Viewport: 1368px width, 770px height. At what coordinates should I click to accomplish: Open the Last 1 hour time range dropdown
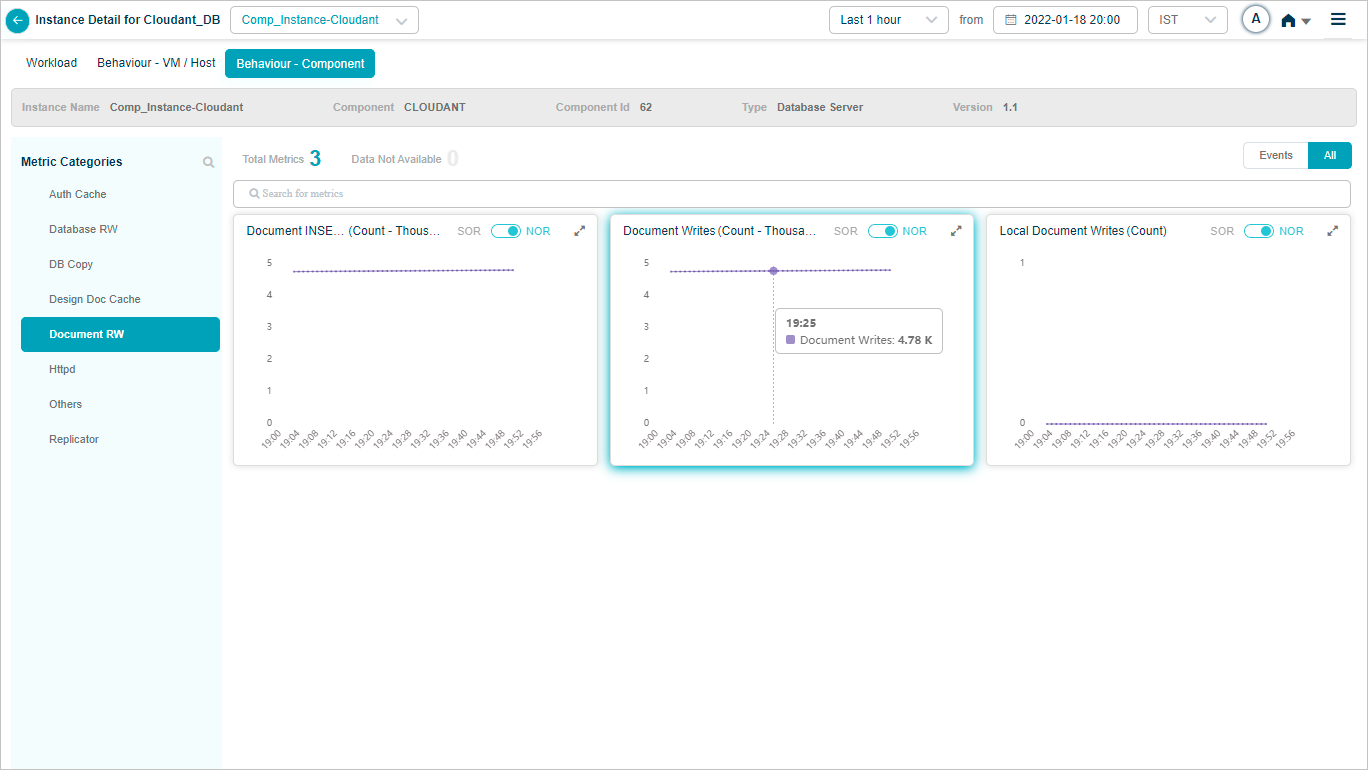888,20
